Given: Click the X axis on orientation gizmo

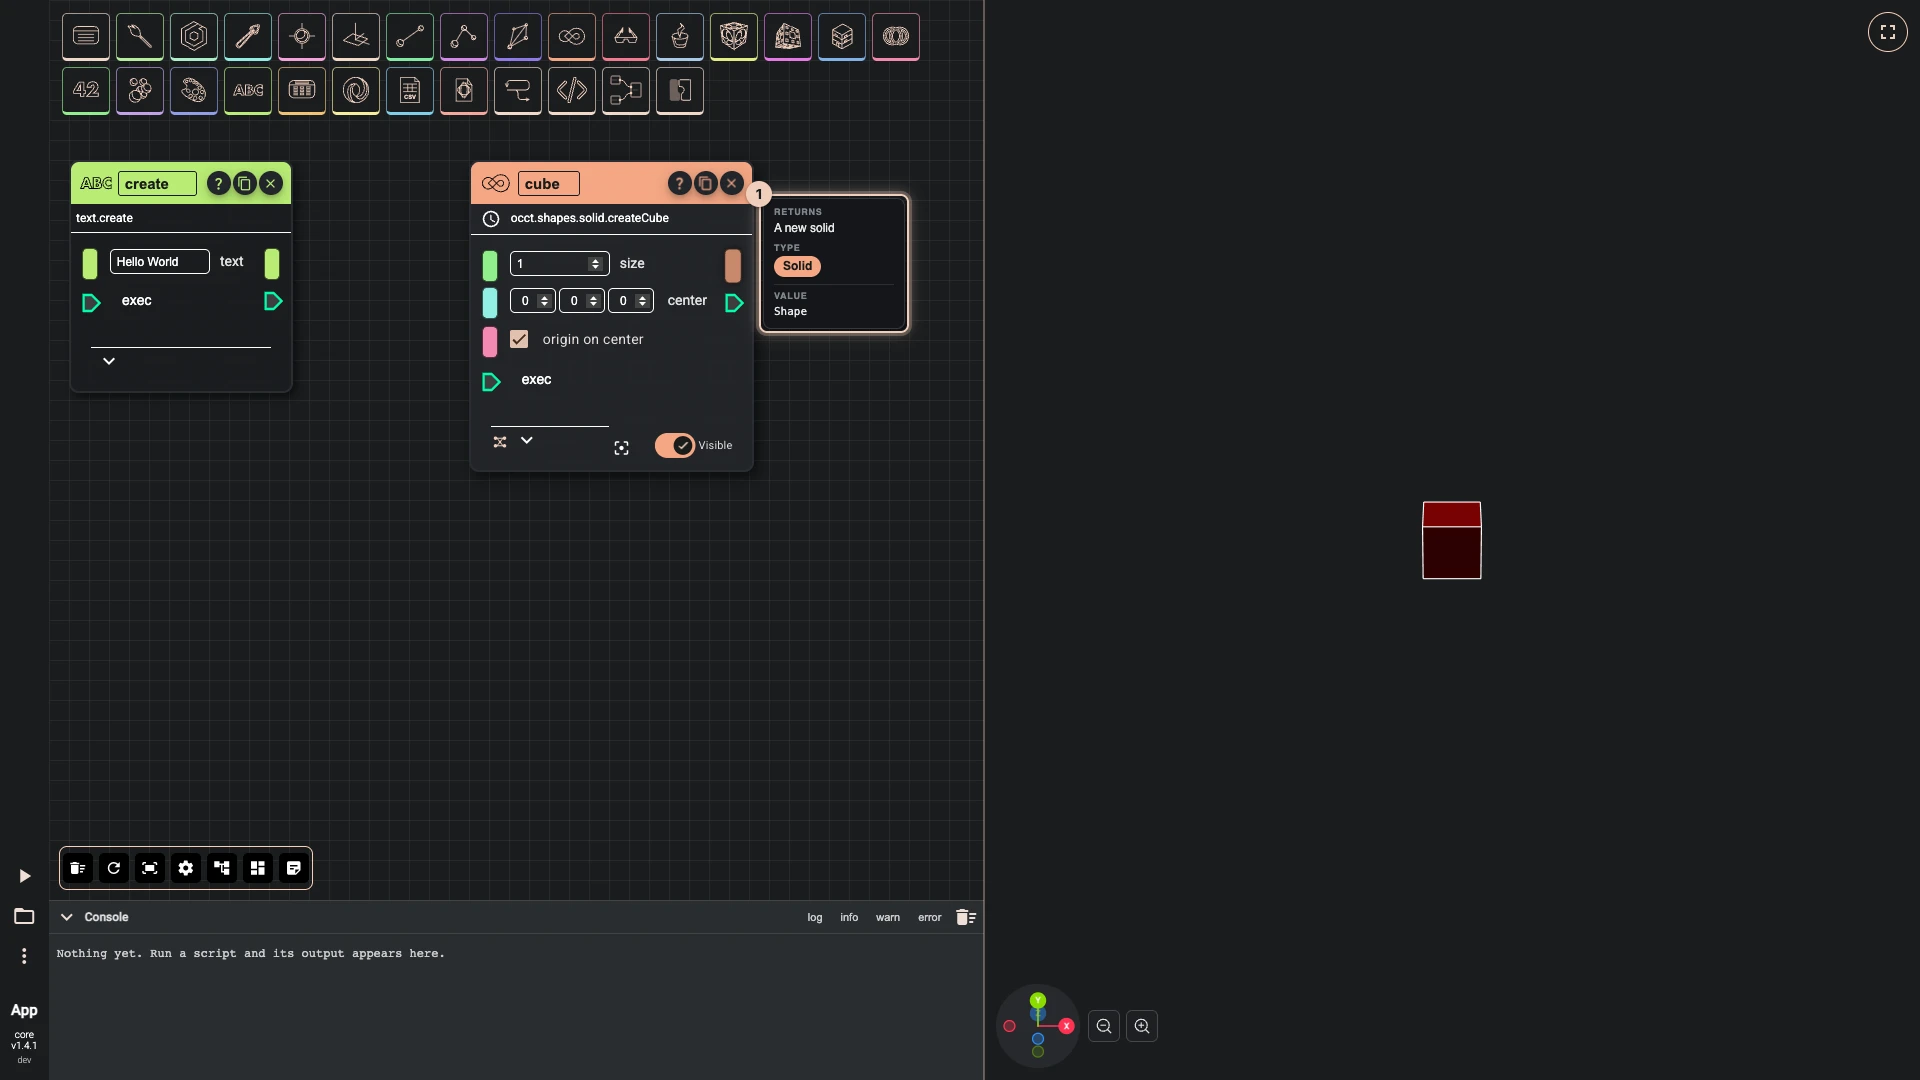Looking at the screenshot, I should (x=1067, y=1026).
